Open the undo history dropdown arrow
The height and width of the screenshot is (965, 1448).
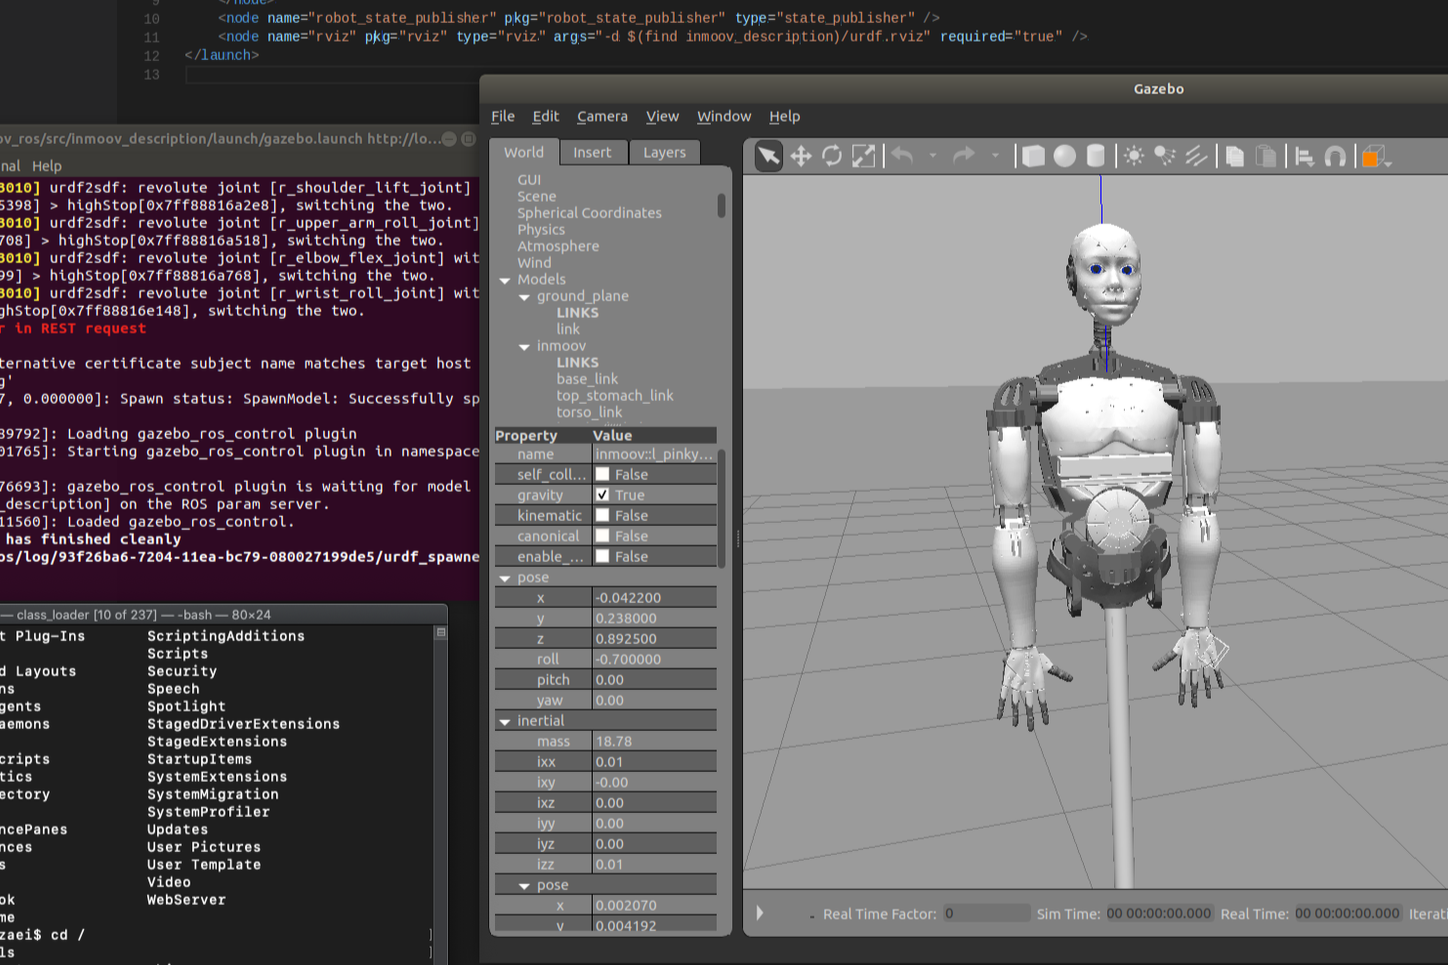tap(933, 156)
